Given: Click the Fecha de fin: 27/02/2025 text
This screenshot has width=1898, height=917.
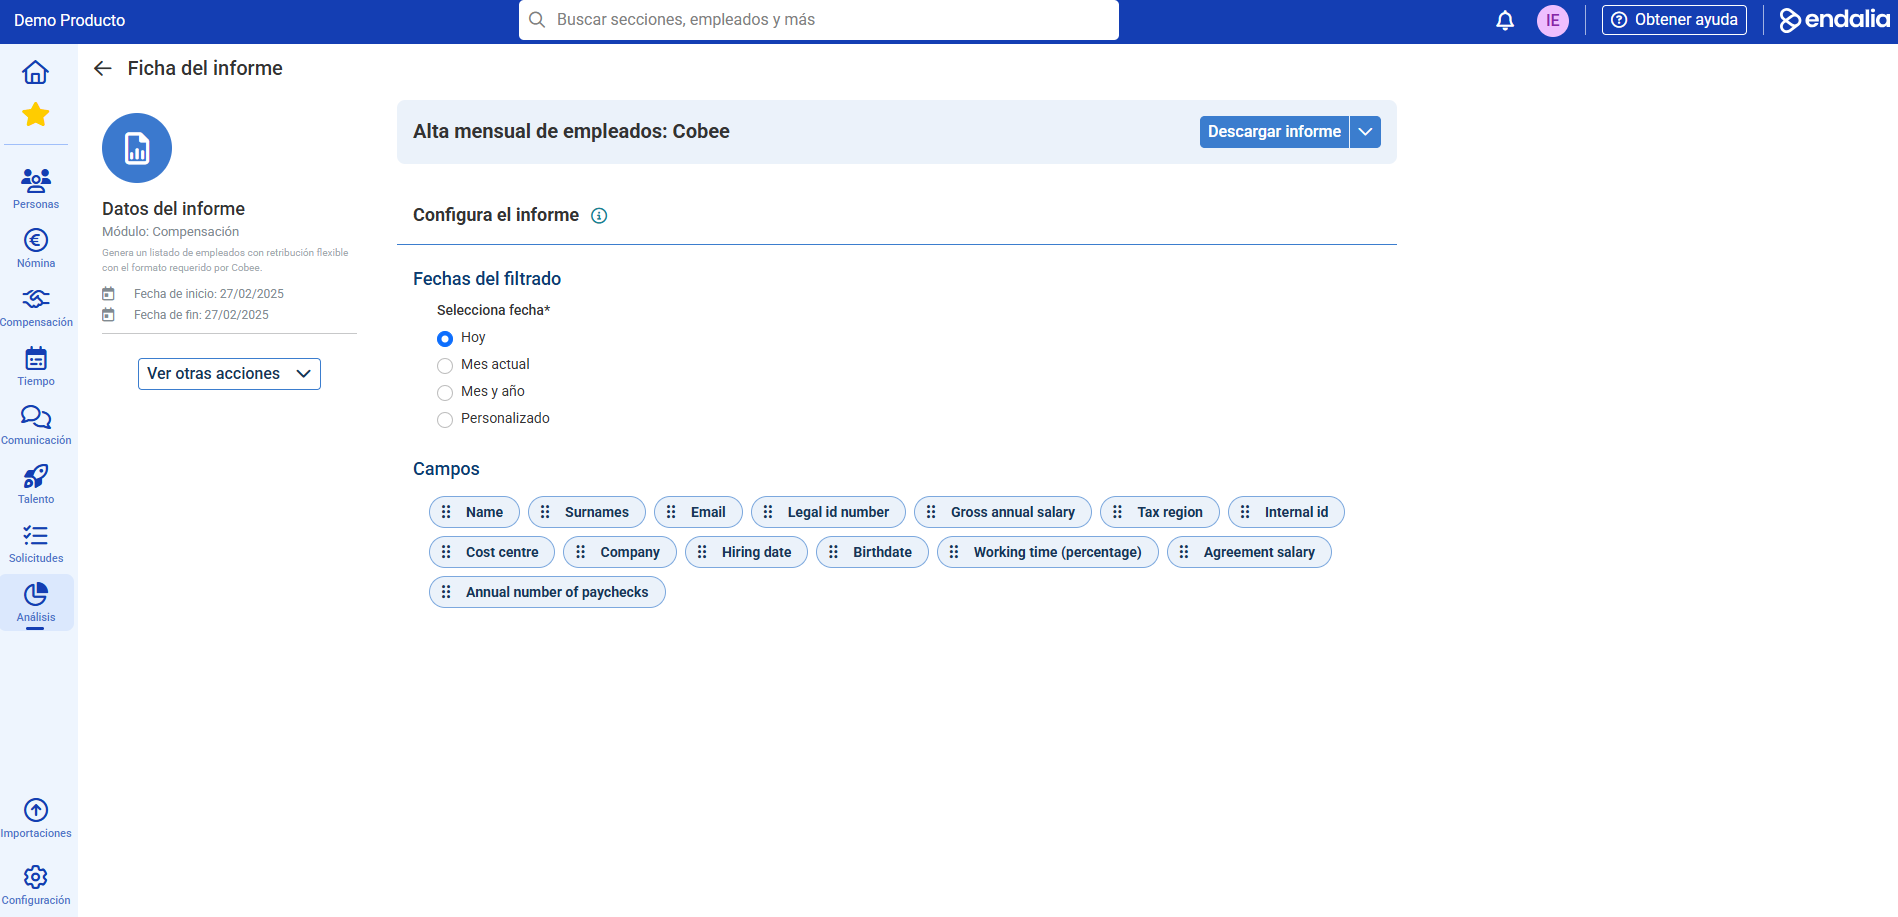Looking at the screenshot, I should coord(201,315).
